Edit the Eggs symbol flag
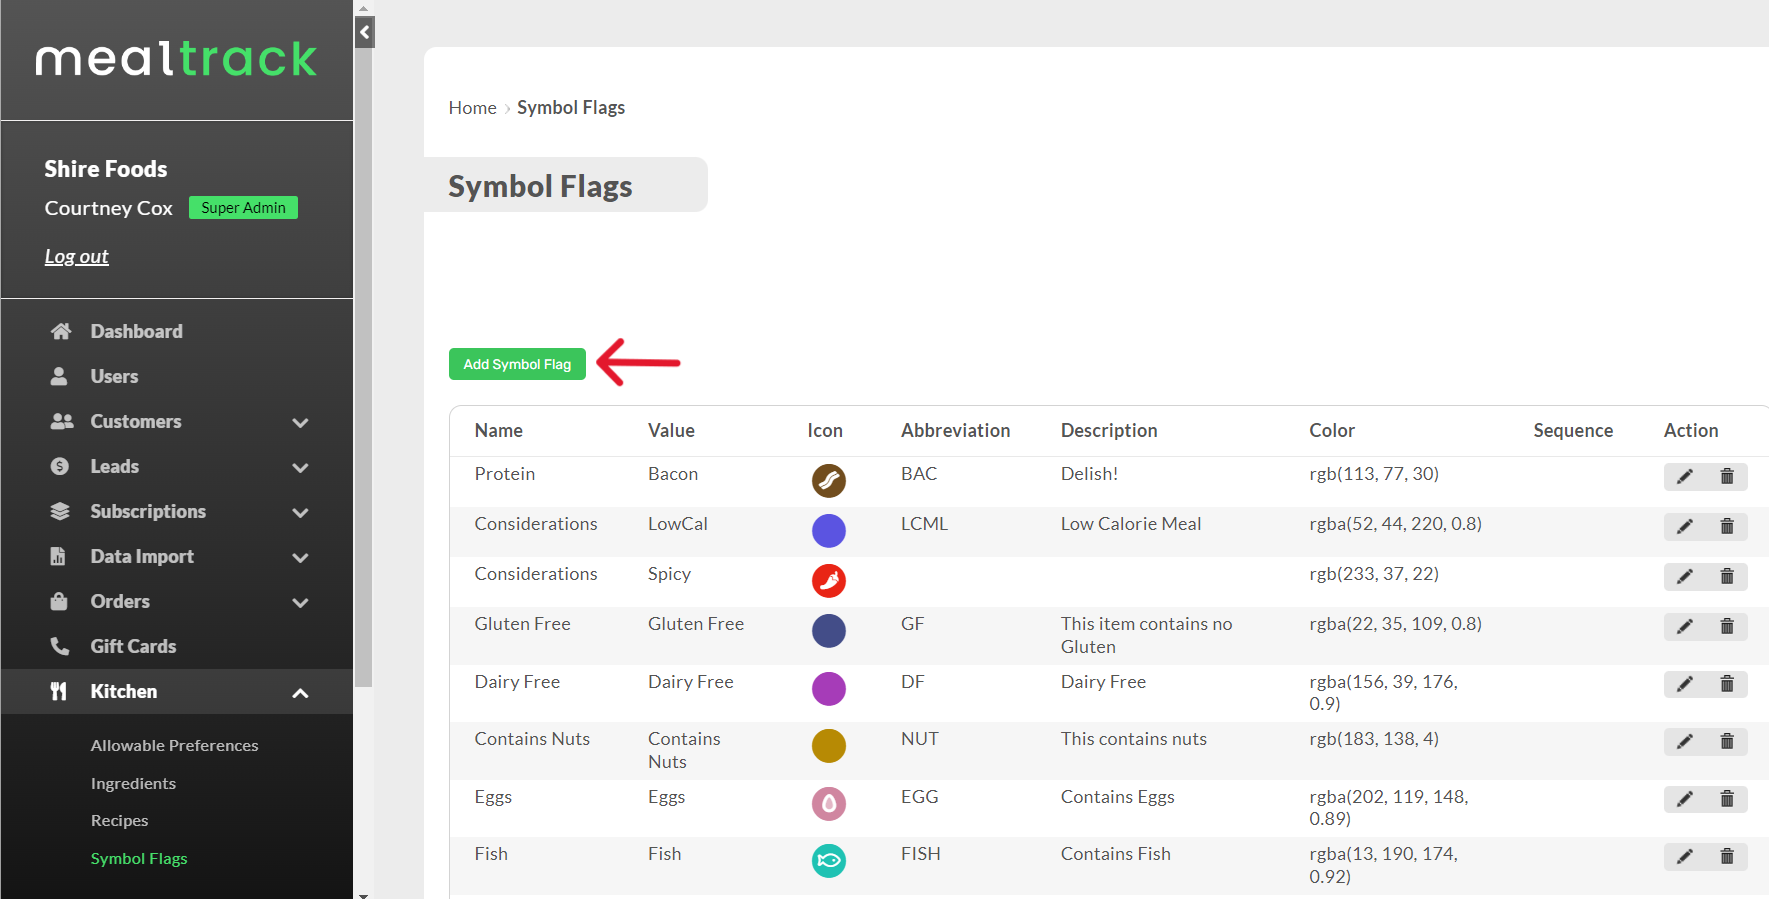 point(1685,800)
